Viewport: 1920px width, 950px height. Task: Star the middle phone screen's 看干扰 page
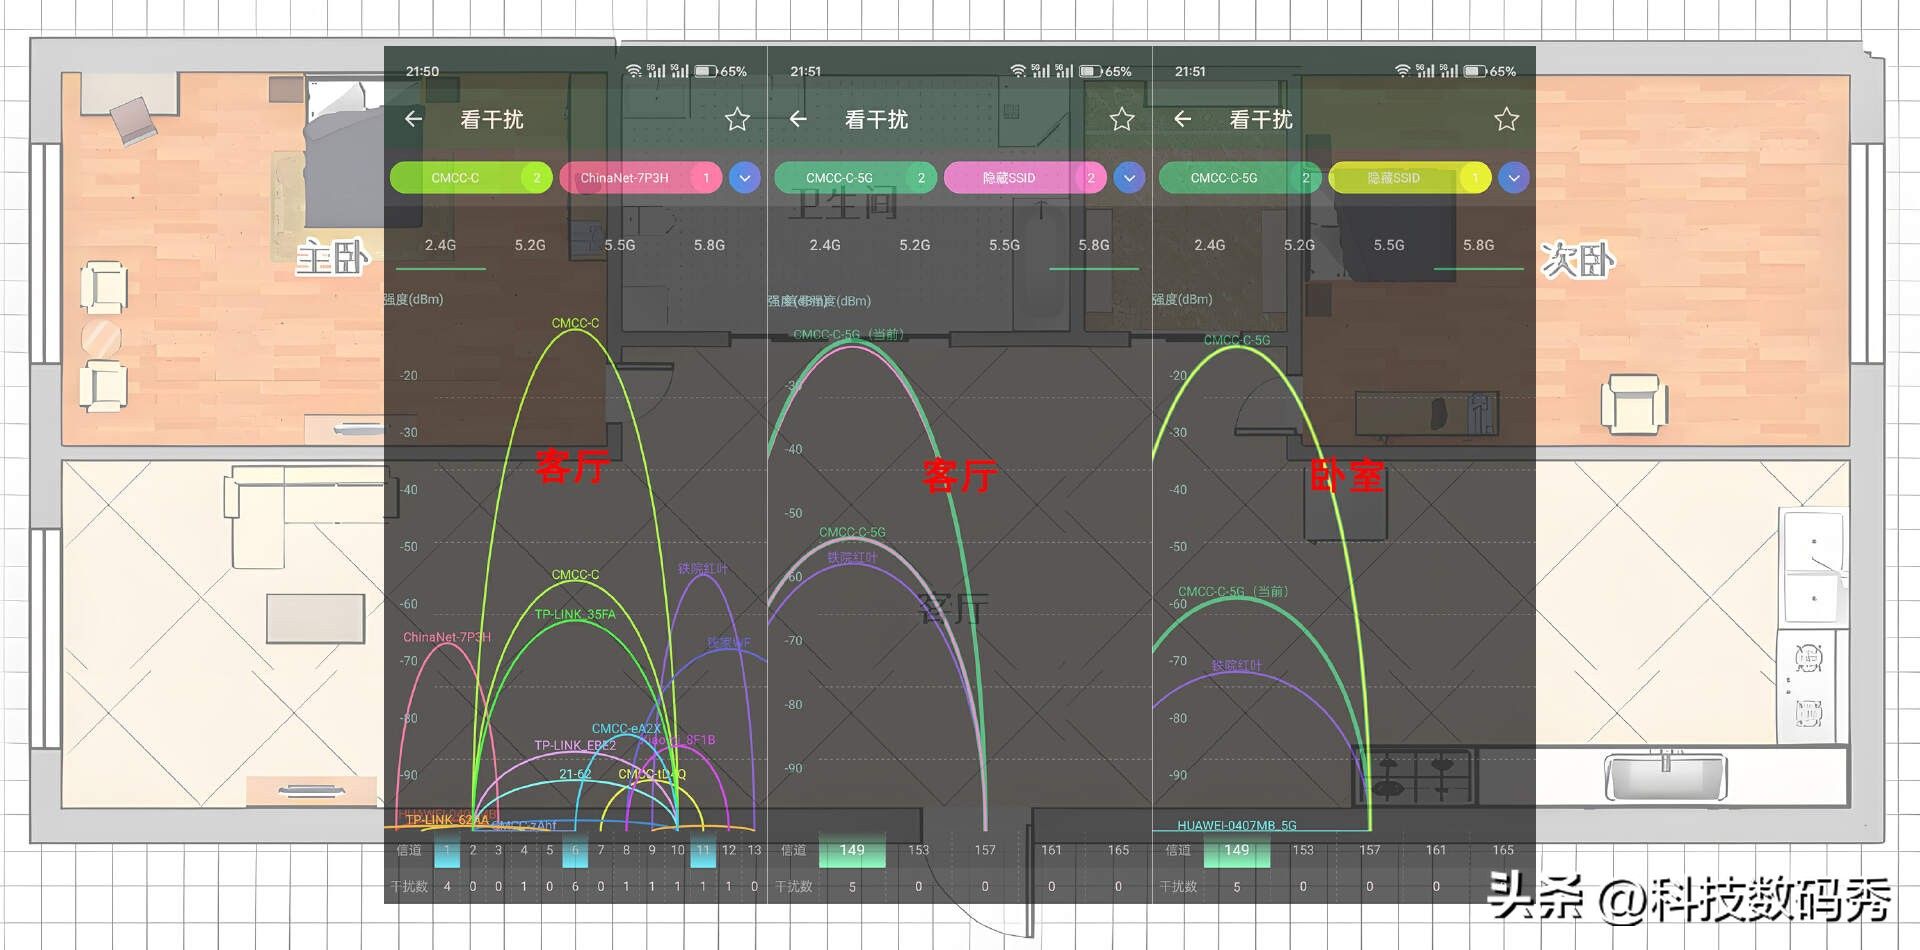(1122, 119)
